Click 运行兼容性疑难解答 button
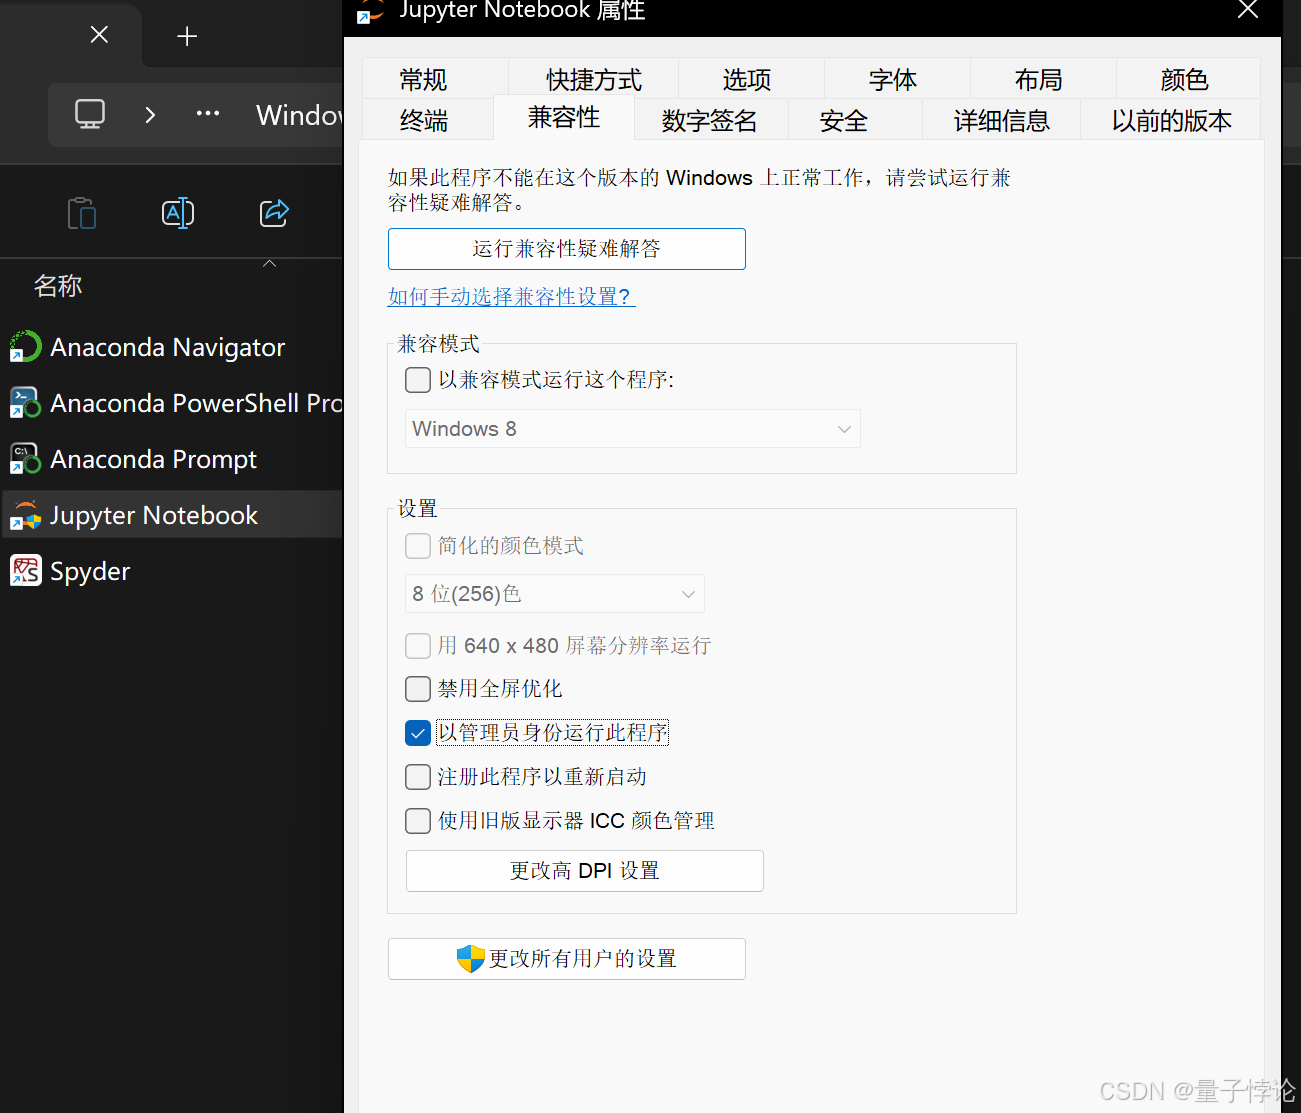Screen dimensions: 1301x1113 pyautogui.click(x=566, y=248)
